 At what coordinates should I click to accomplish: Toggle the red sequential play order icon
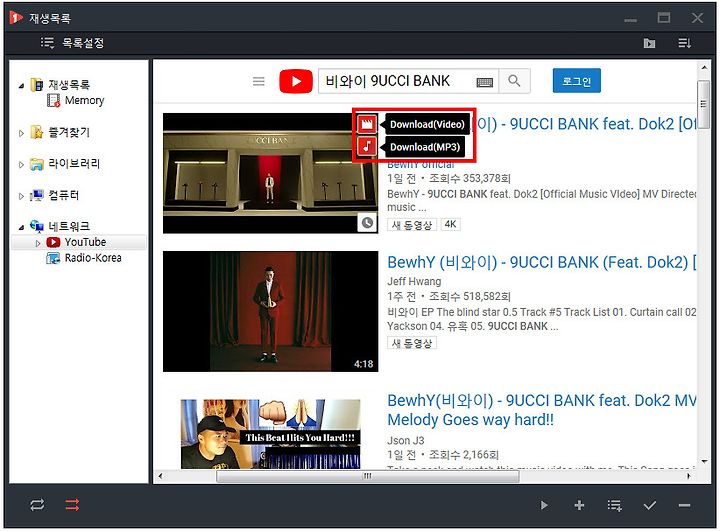[x=72, y=505]
